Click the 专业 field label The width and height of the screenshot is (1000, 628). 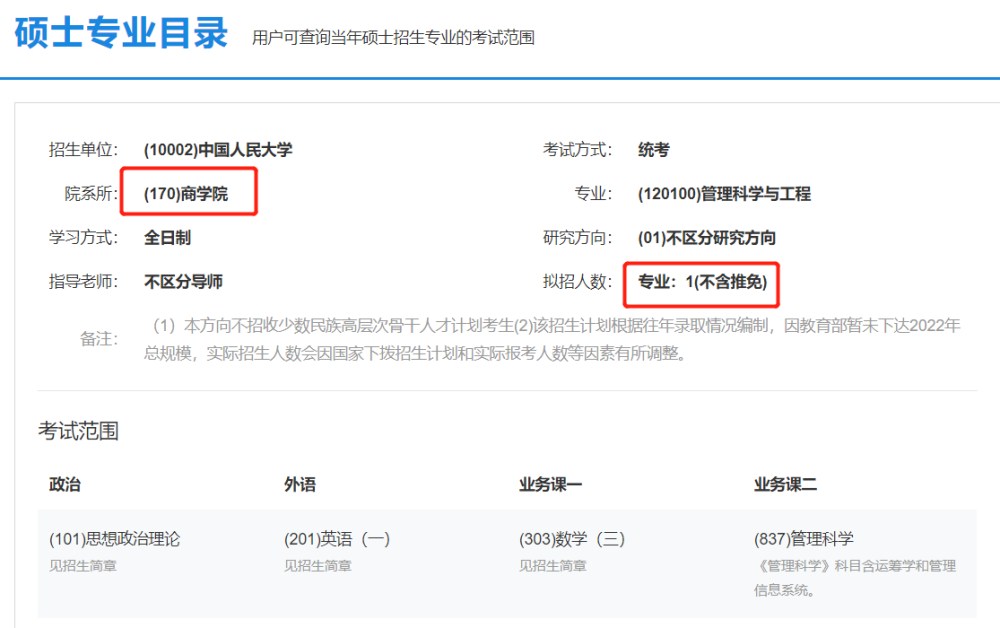(x=593, y=194)
